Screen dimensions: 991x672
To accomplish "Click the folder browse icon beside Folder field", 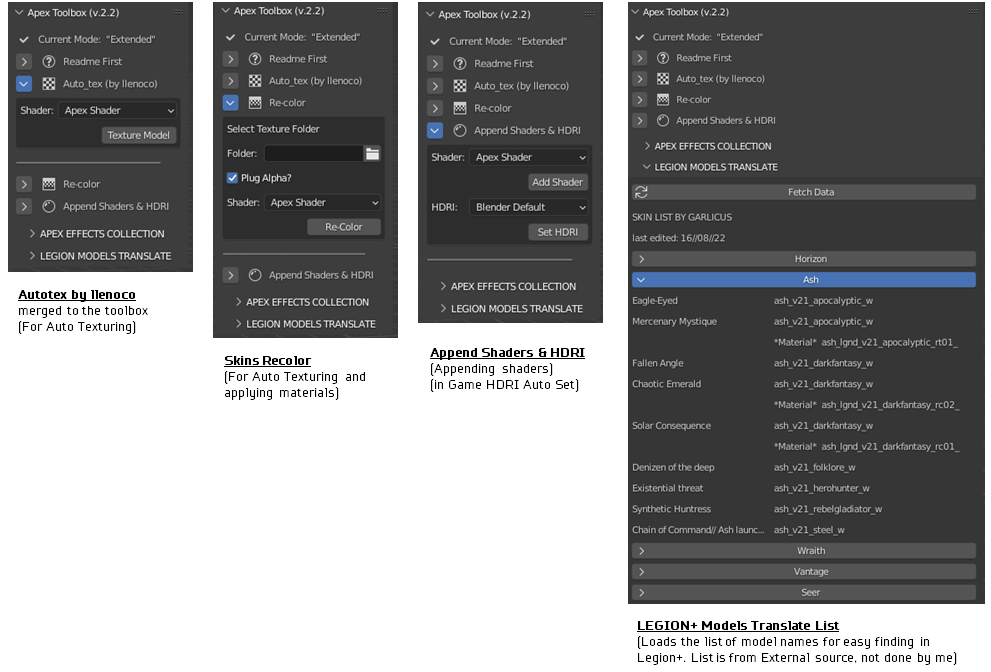I will 372,154.
